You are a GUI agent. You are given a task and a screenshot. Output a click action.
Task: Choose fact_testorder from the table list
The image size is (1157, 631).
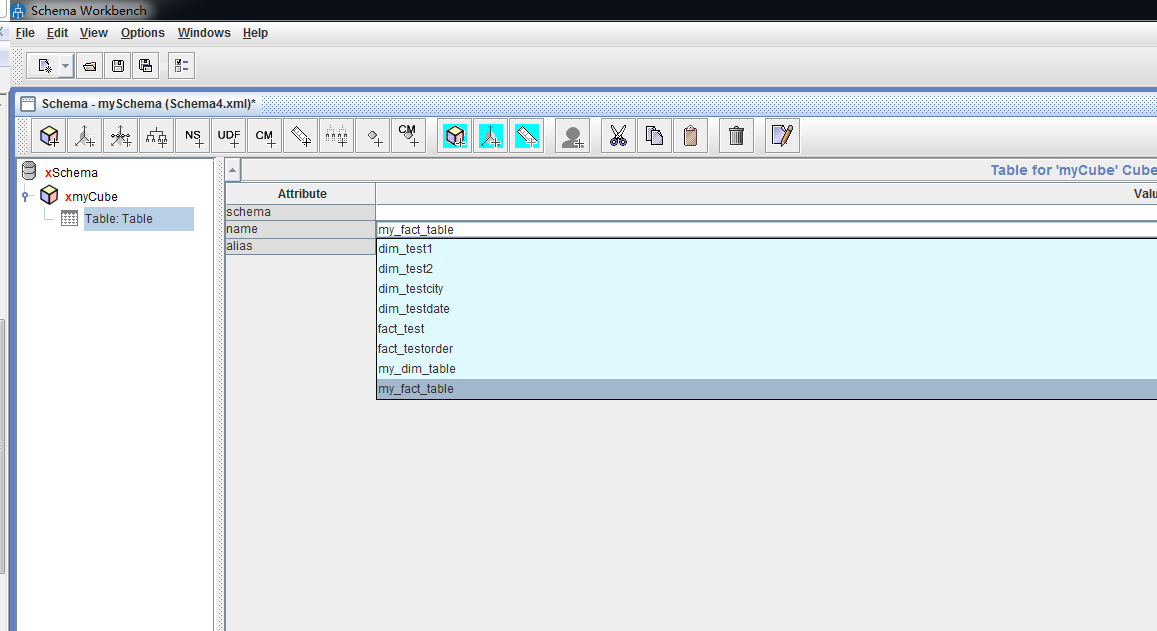tap(767, 348)
